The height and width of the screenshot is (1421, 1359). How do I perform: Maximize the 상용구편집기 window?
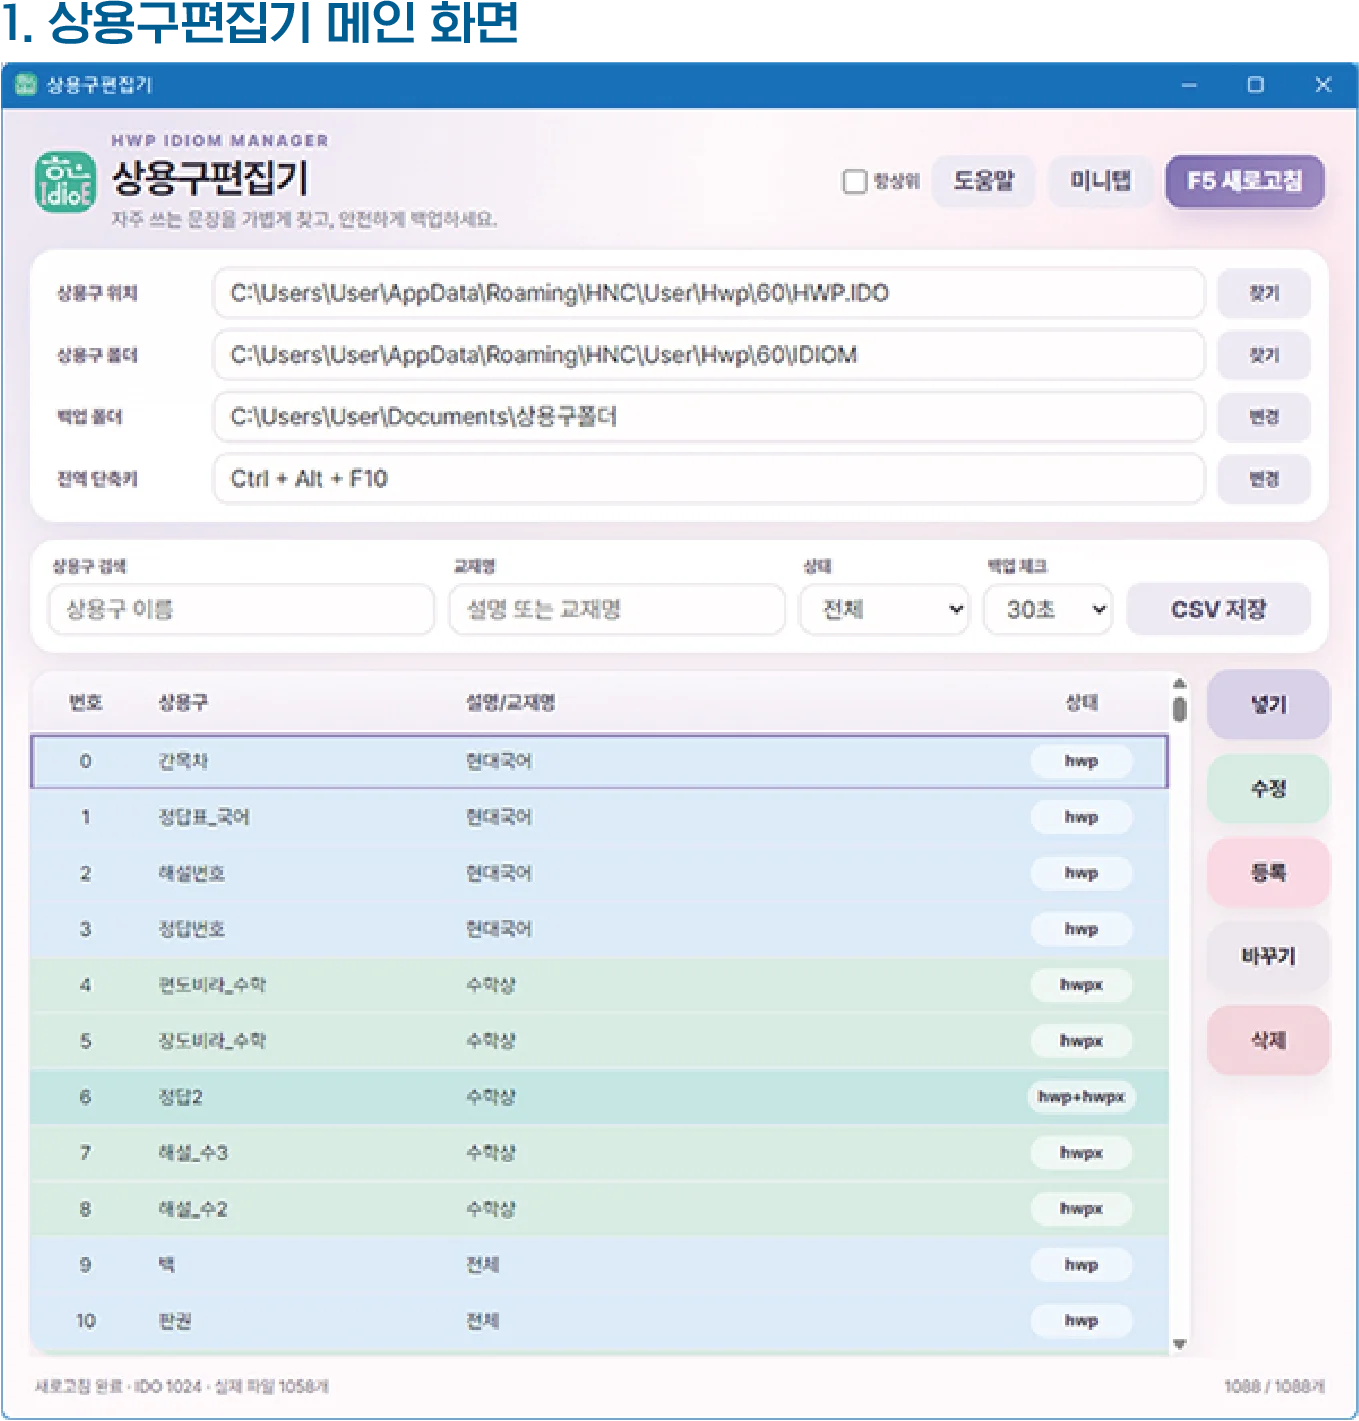(1256, 85)
